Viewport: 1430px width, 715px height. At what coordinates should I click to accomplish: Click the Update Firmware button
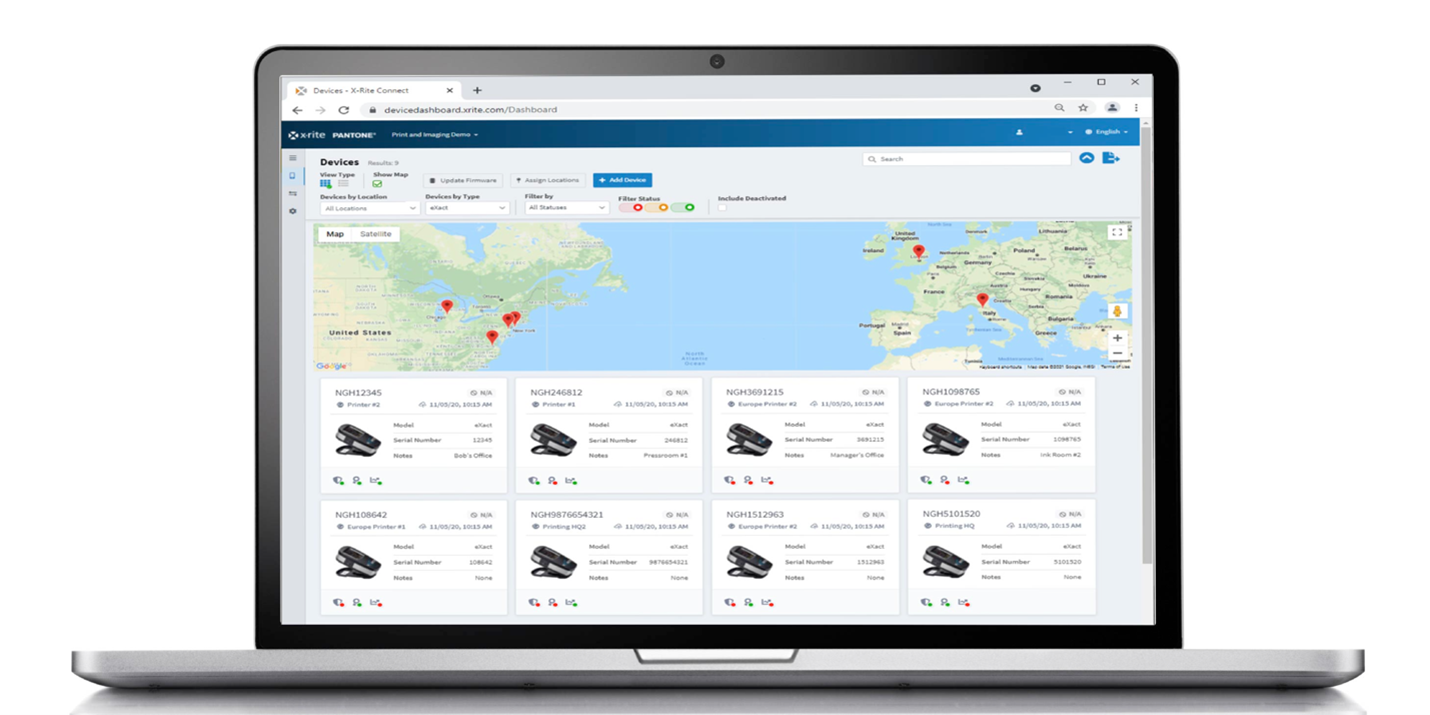pos(465,181)
